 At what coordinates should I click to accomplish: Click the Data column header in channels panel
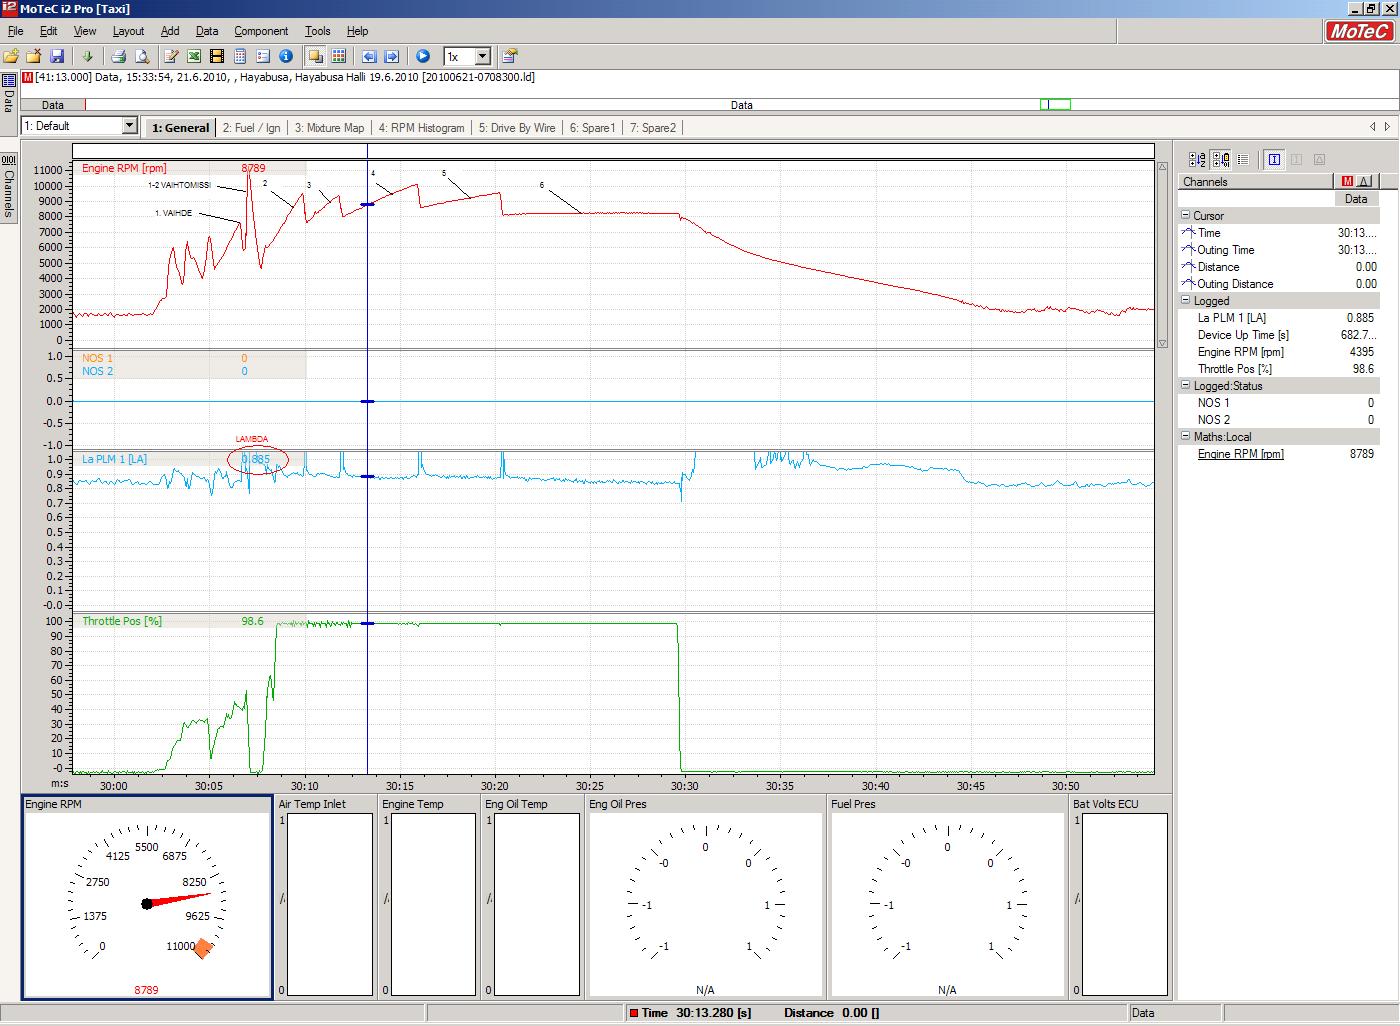(x=1356, y=199)
